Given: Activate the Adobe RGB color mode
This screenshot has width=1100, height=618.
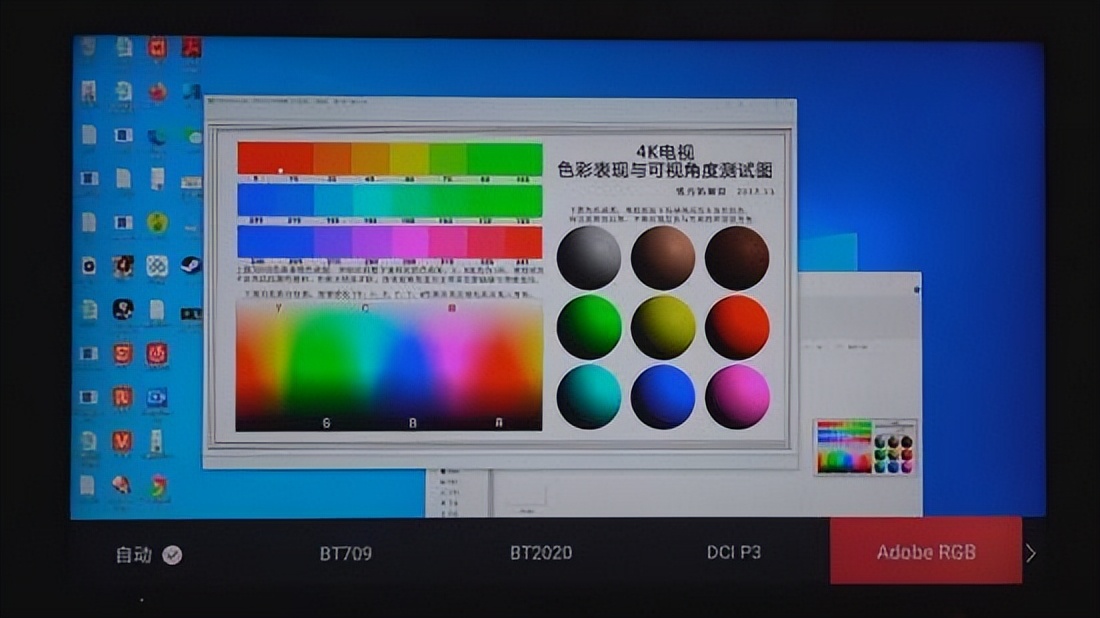Looking at the screenshot, I should click(x=925, y=551).
